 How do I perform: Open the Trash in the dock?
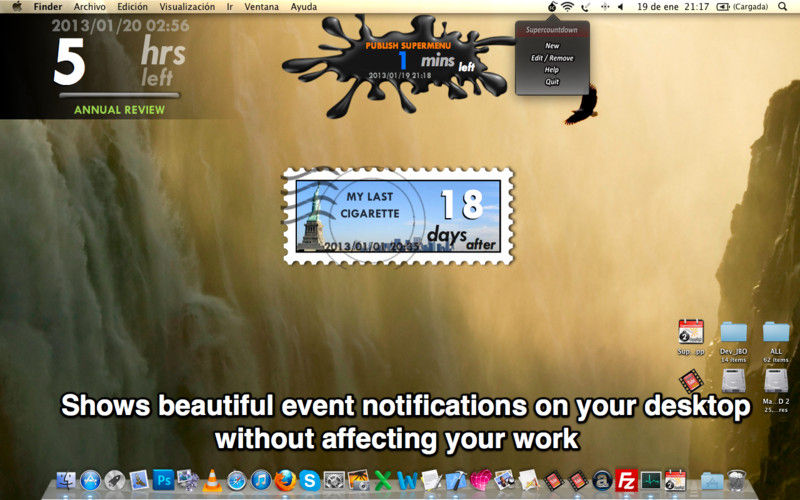[x=736, y=480]
